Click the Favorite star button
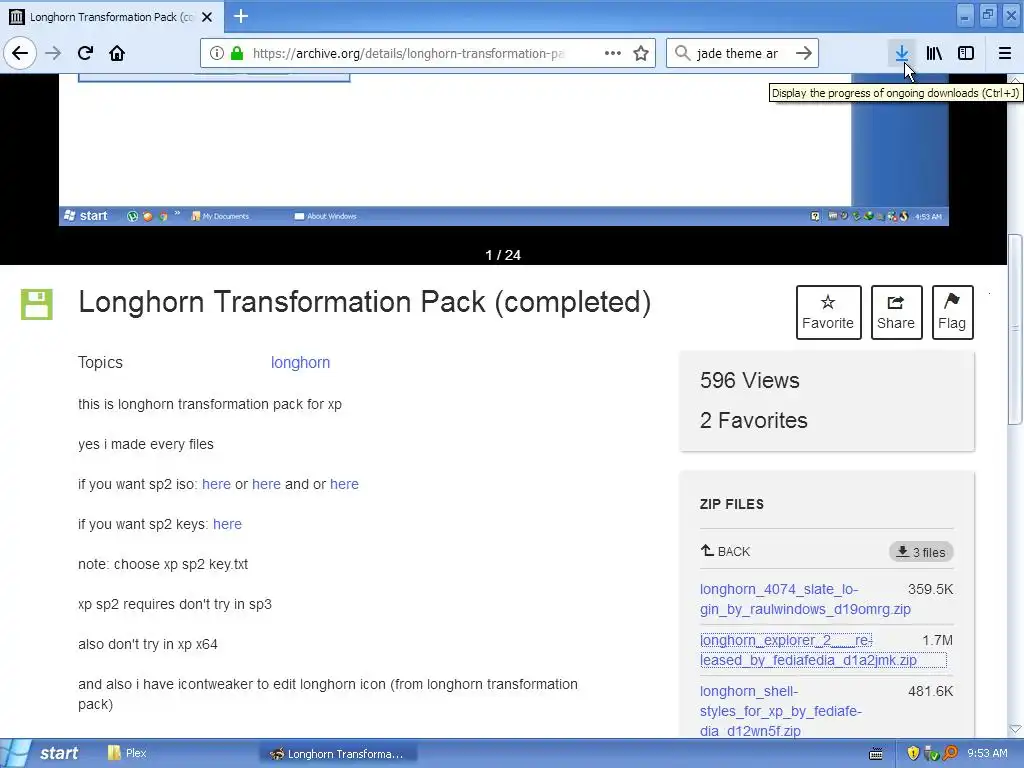 (828, 312)
